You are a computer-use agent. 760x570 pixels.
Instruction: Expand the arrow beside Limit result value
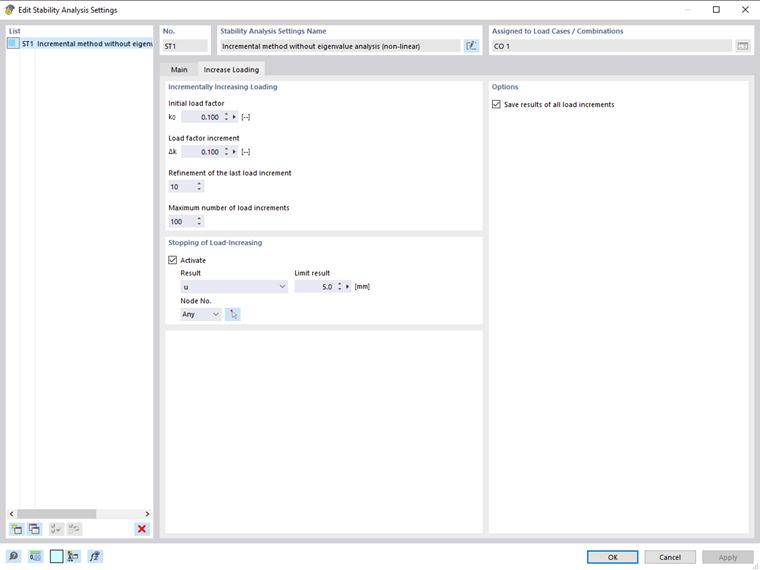pos(348,287)
